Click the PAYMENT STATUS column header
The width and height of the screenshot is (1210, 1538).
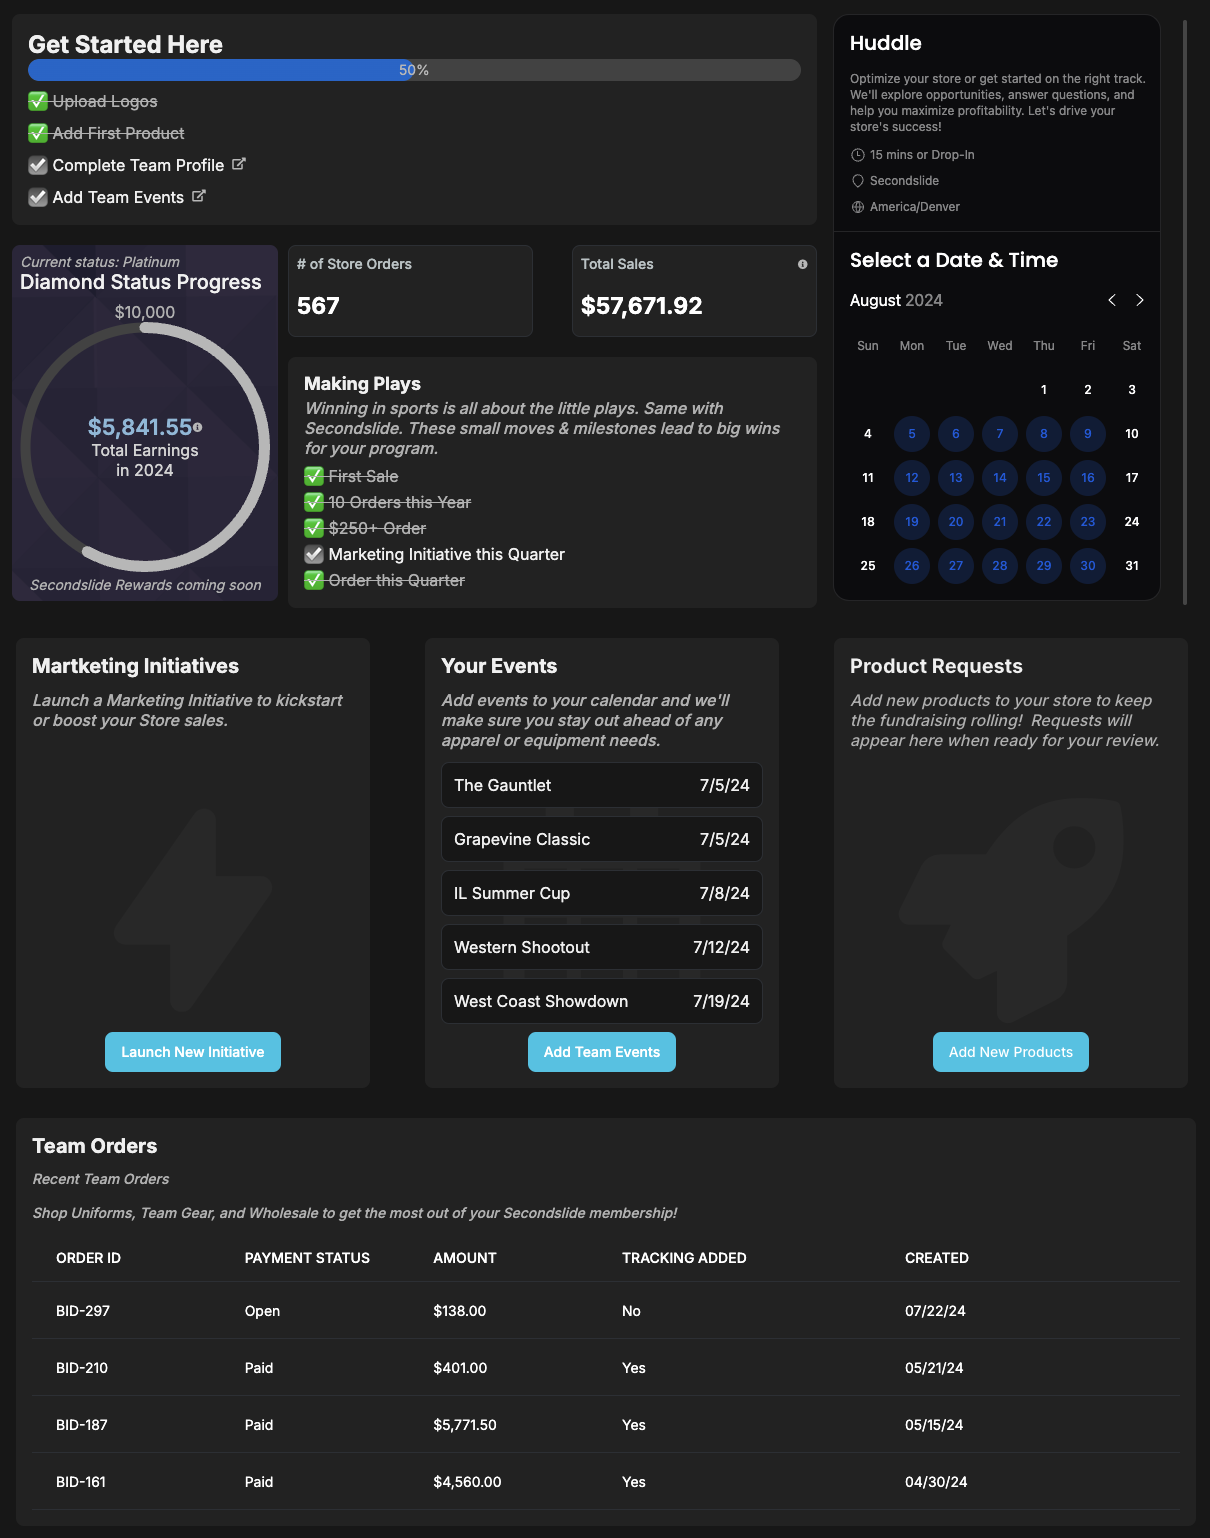click(307, 1258)
